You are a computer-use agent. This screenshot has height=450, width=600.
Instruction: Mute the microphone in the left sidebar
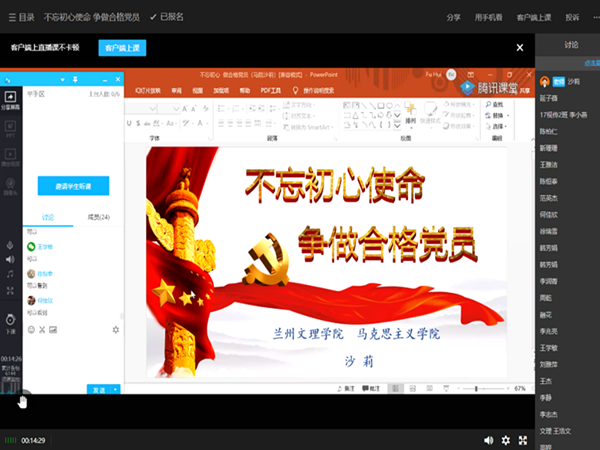10,245
